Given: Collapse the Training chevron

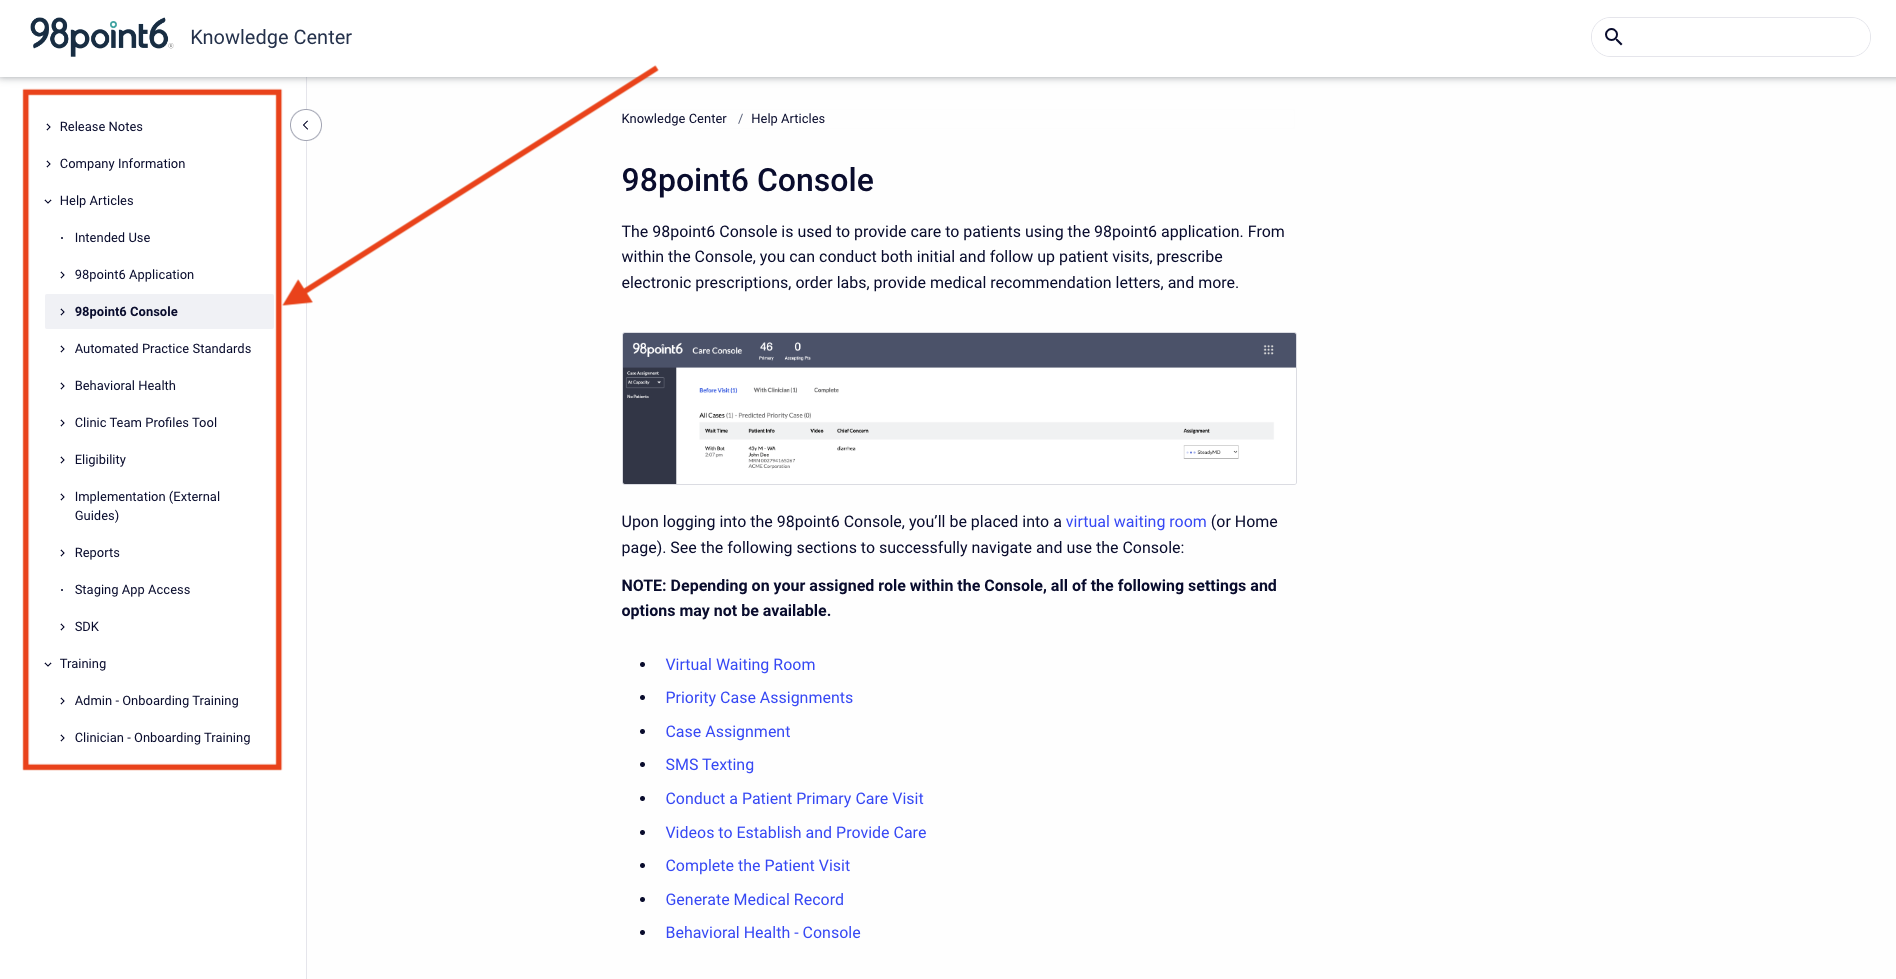Looking at the screenshot, I should (x=48, y=664).
